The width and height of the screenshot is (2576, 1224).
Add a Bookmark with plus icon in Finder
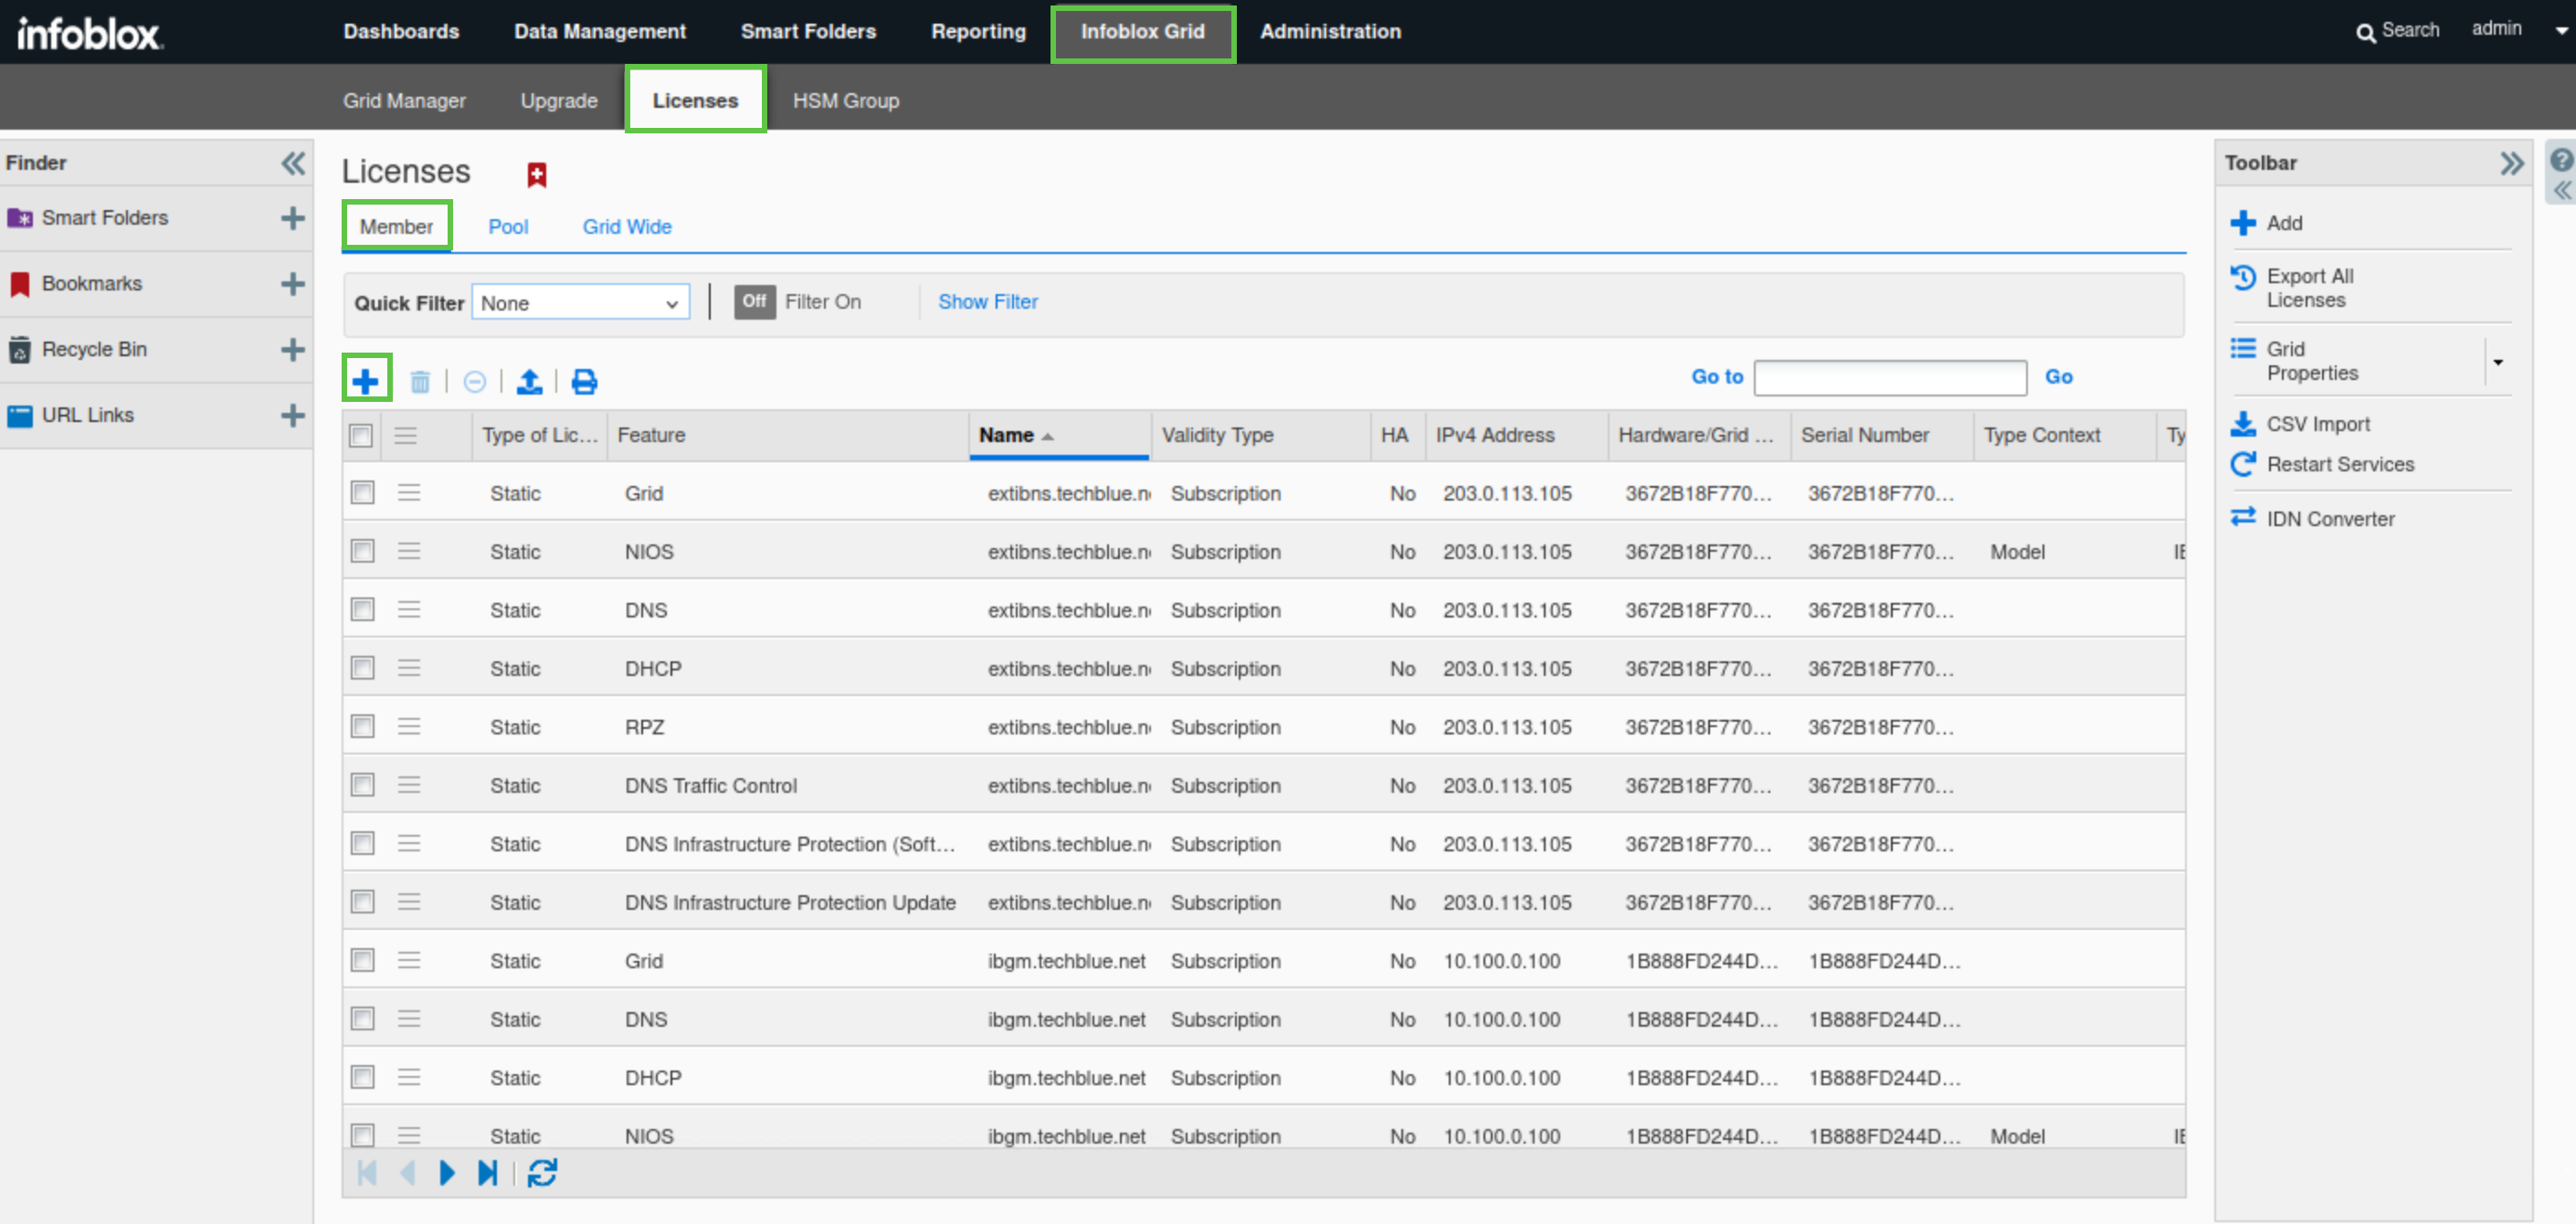pyautogui.click(x=292, y=284)
